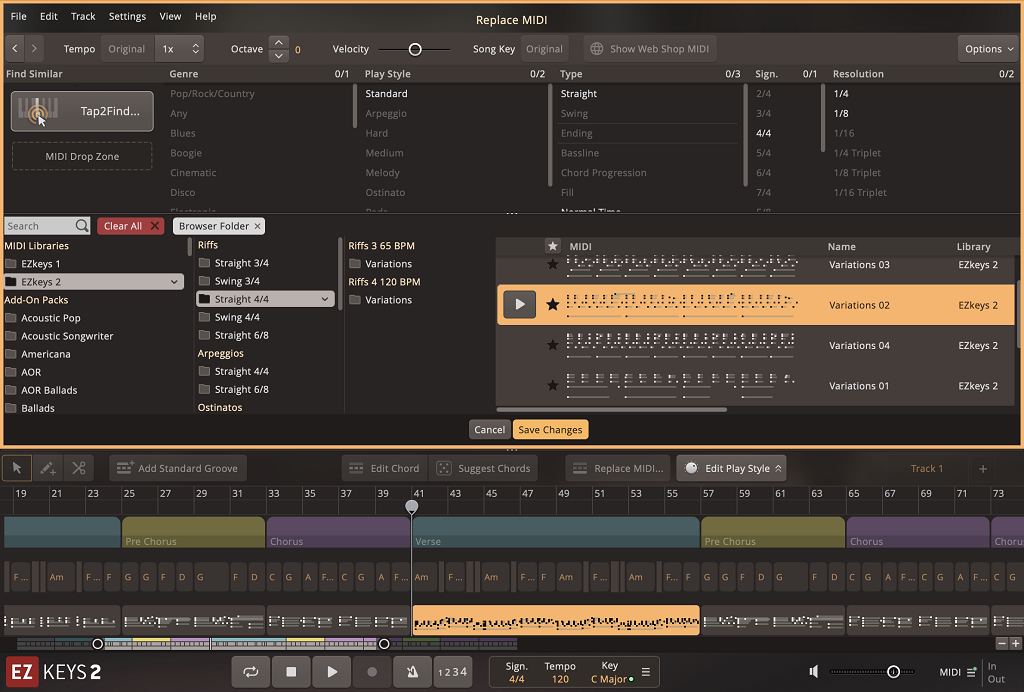Click Save Changes button
The width and height of the screenshot is (1024, 692).
pyautogui.click(x=550, y=430)
